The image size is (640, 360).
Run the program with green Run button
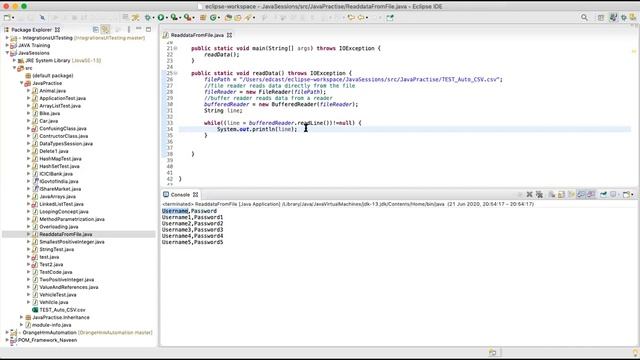click(161, 18)
